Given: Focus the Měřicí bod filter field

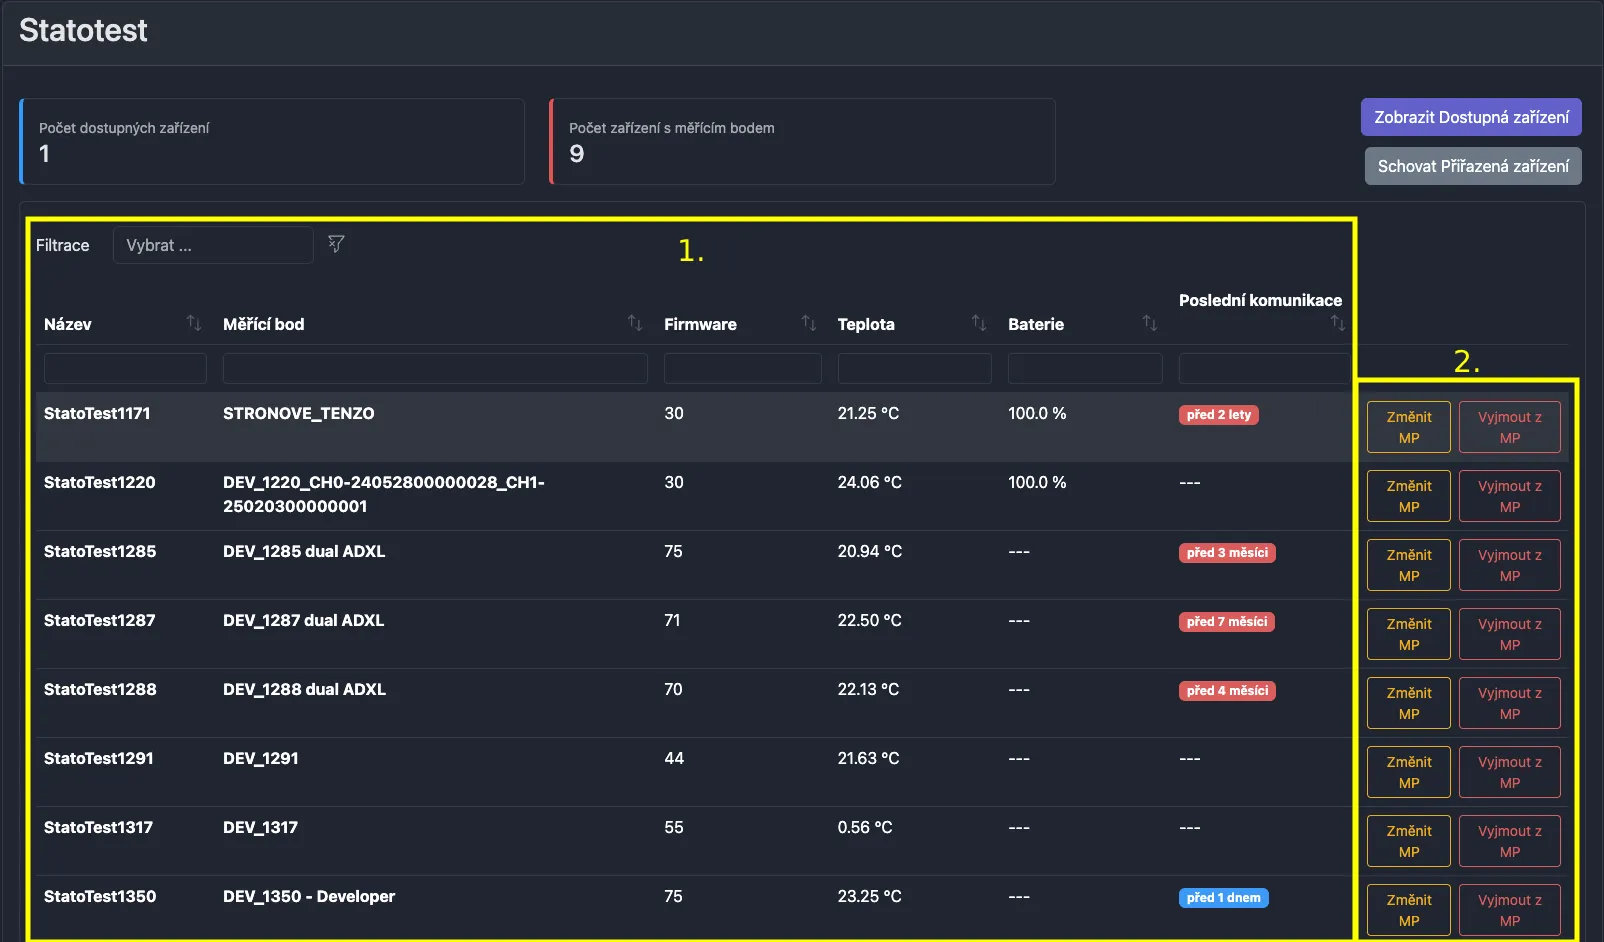Looking at the screenshot, I should click(x=435, y=368).
